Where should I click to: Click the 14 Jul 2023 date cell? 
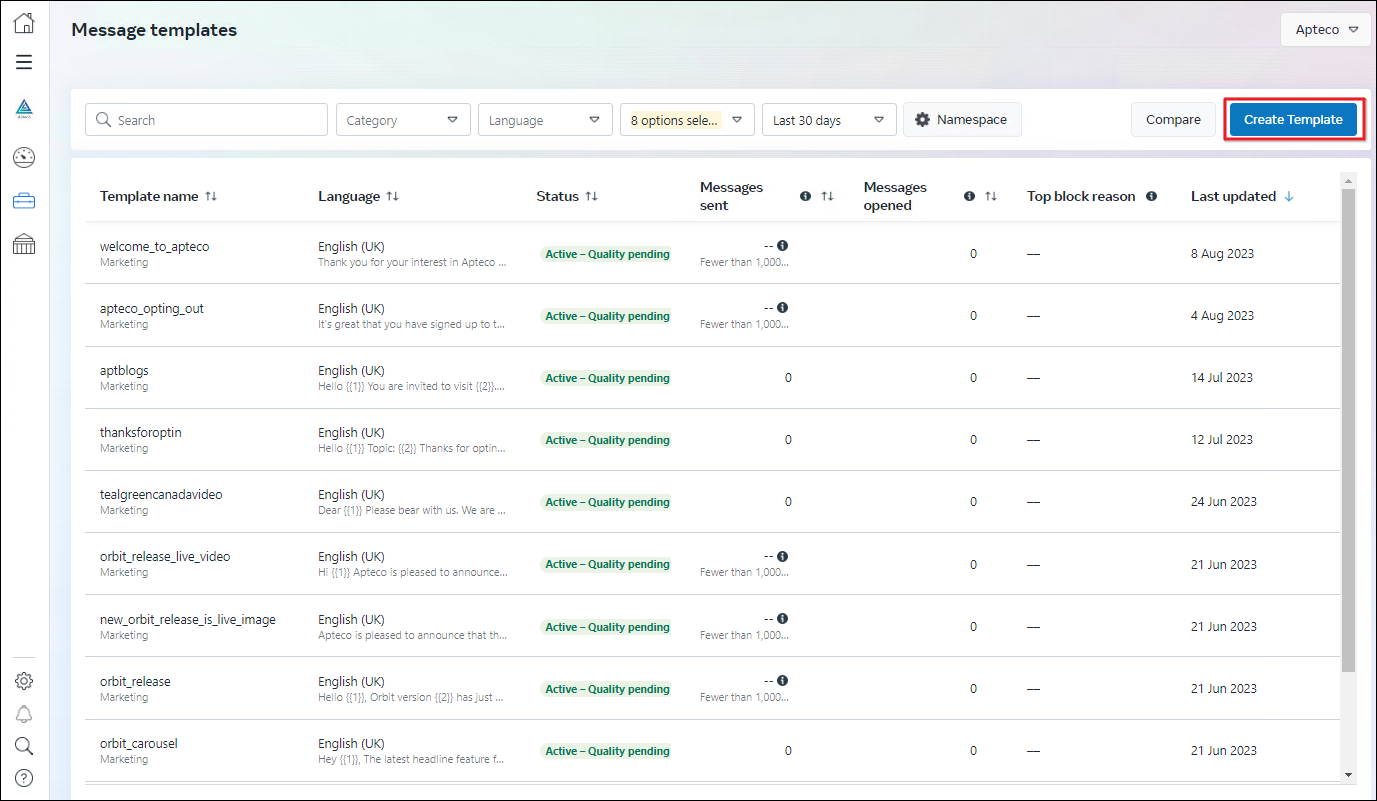click(1222, 378)
